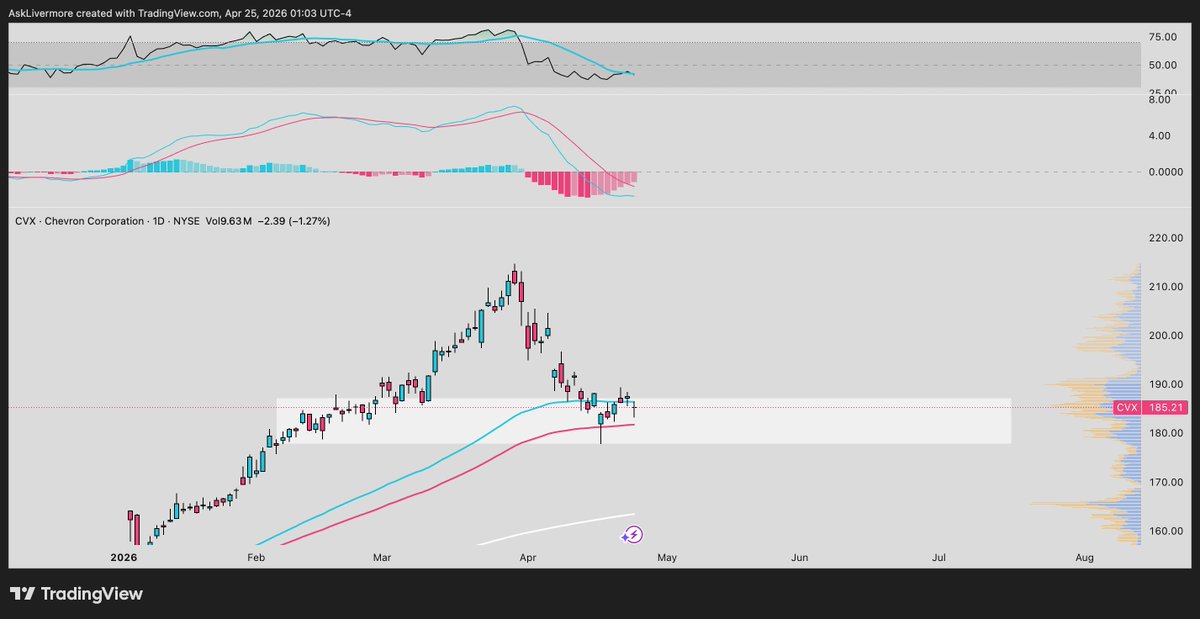Select the white support zone rectangle drawing
This screenshot has height=619, width=1200.
[x=644, y=421]
